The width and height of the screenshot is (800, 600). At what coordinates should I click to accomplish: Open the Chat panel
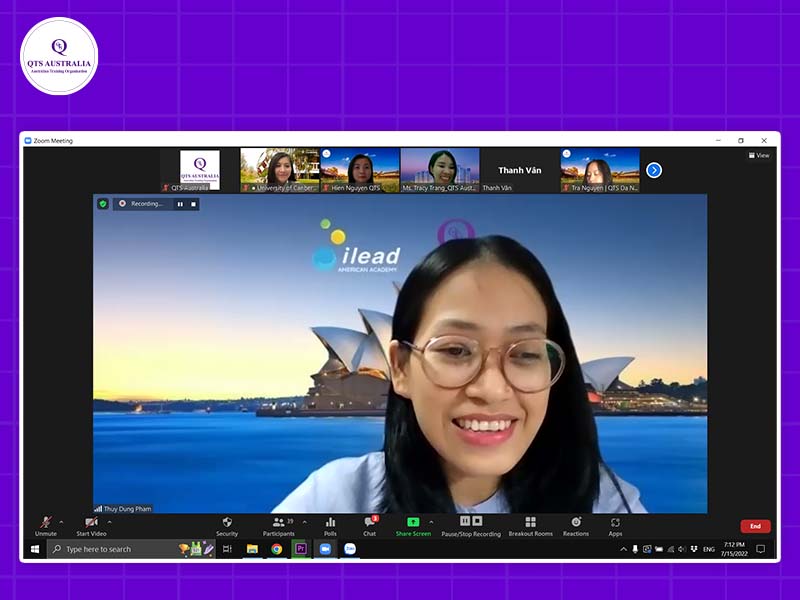click(x=369, y=526)
